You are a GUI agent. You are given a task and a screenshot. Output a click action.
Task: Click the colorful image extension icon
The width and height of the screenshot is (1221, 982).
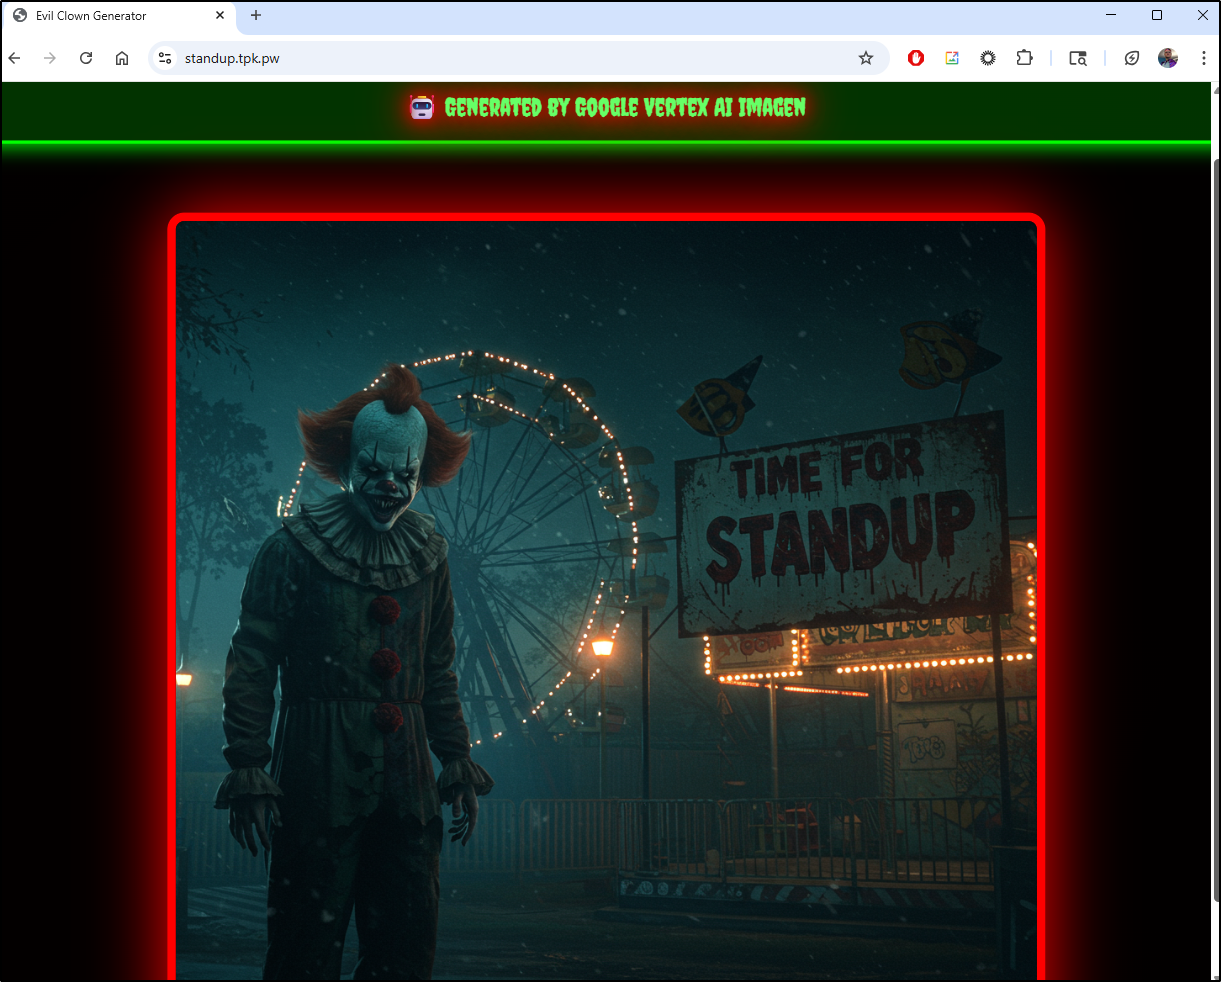[952, 58]
